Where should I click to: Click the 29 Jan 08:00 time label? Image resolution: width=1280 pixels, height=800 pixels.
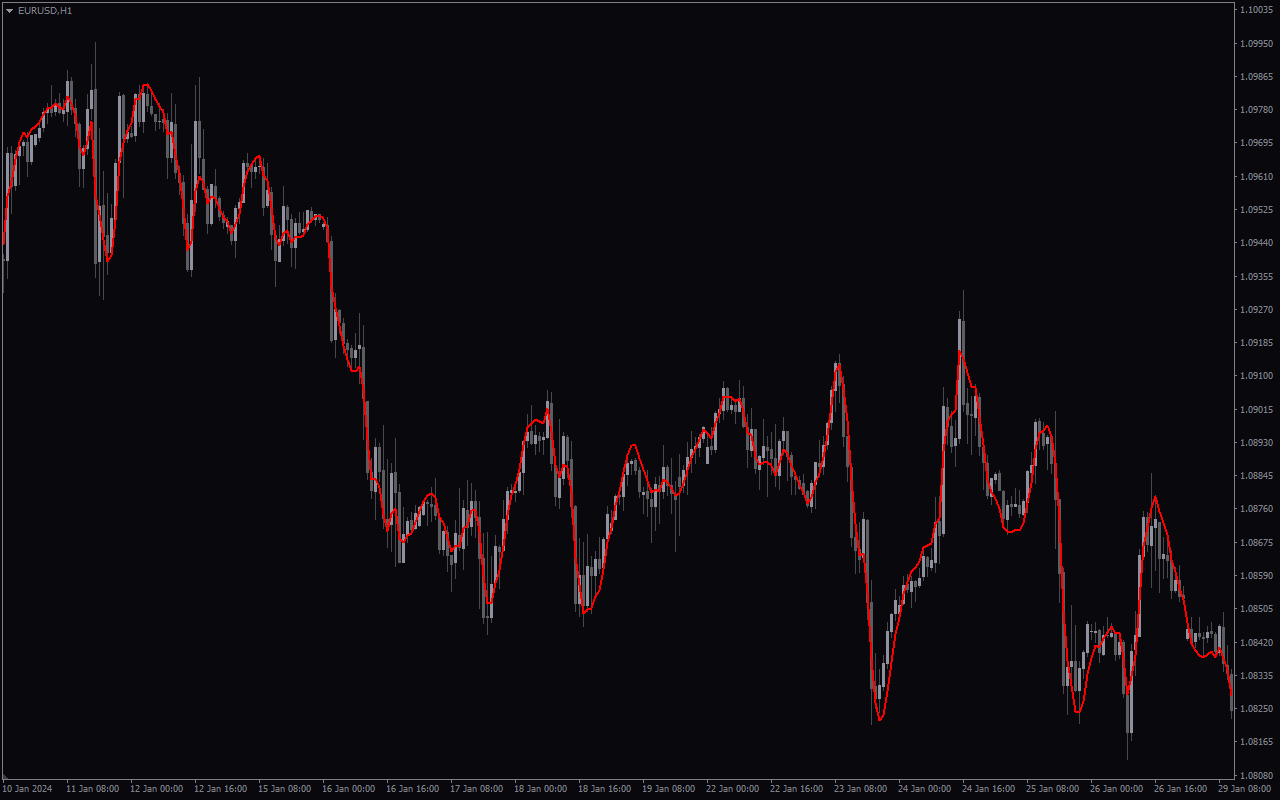tap(1244, 788)
